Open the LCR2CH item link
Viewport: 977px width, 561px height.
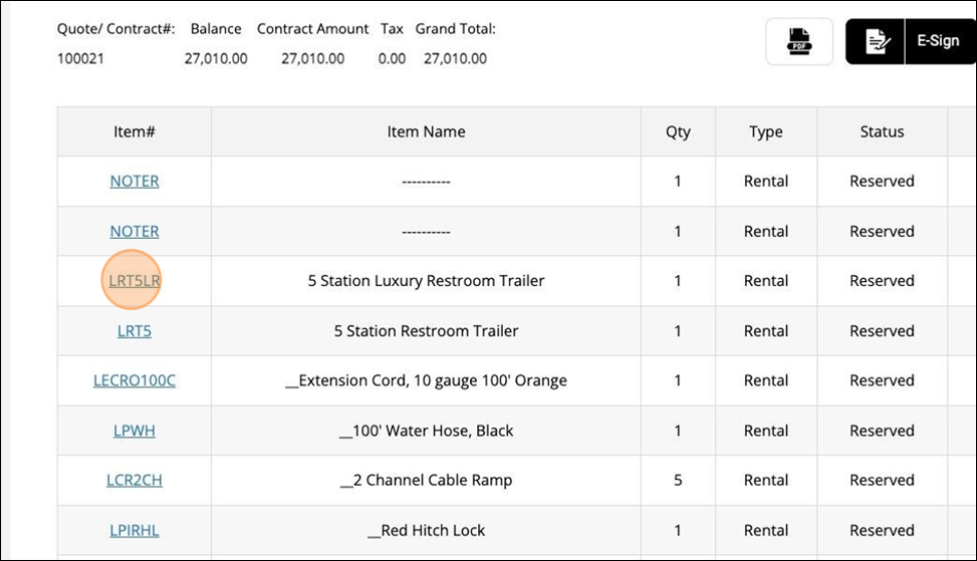click(x=134, y=481)
